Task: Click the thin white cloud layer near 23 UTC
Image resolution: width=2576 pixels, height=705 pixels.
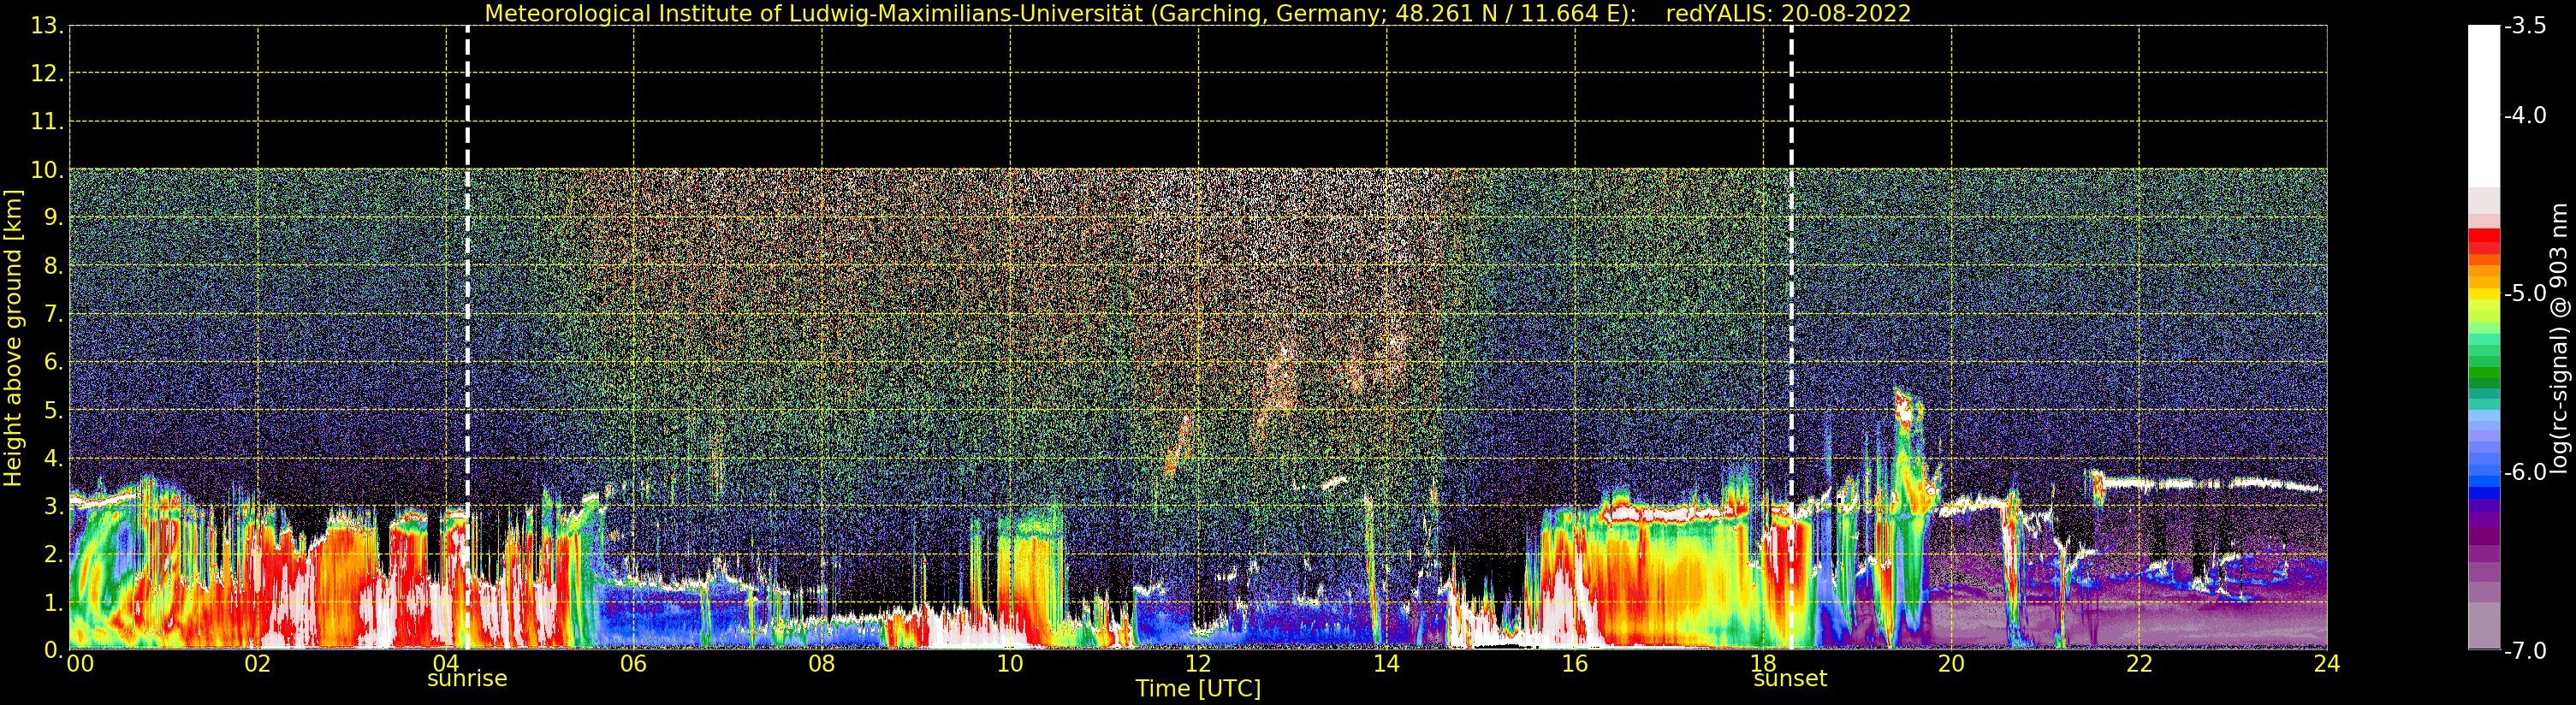Action: tap(2210, 484)
